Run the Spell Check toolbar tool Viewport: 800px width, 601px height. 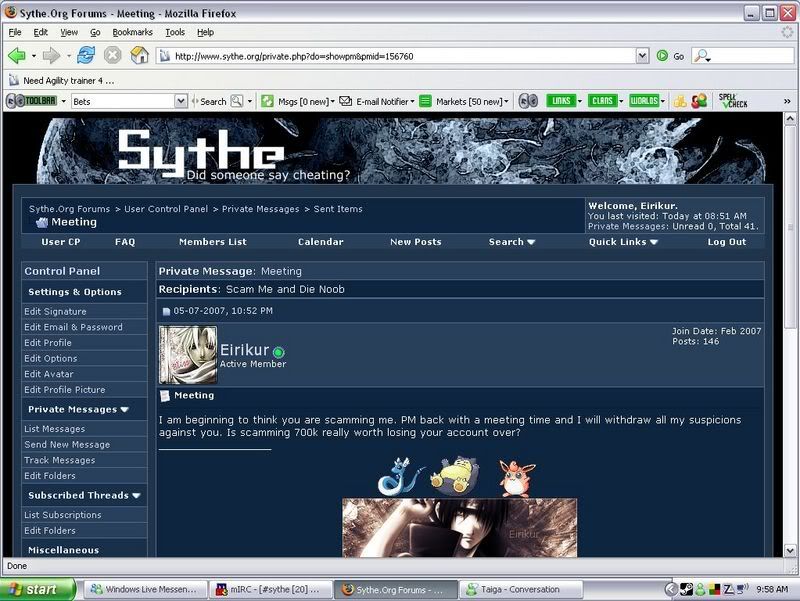(733, 101)
